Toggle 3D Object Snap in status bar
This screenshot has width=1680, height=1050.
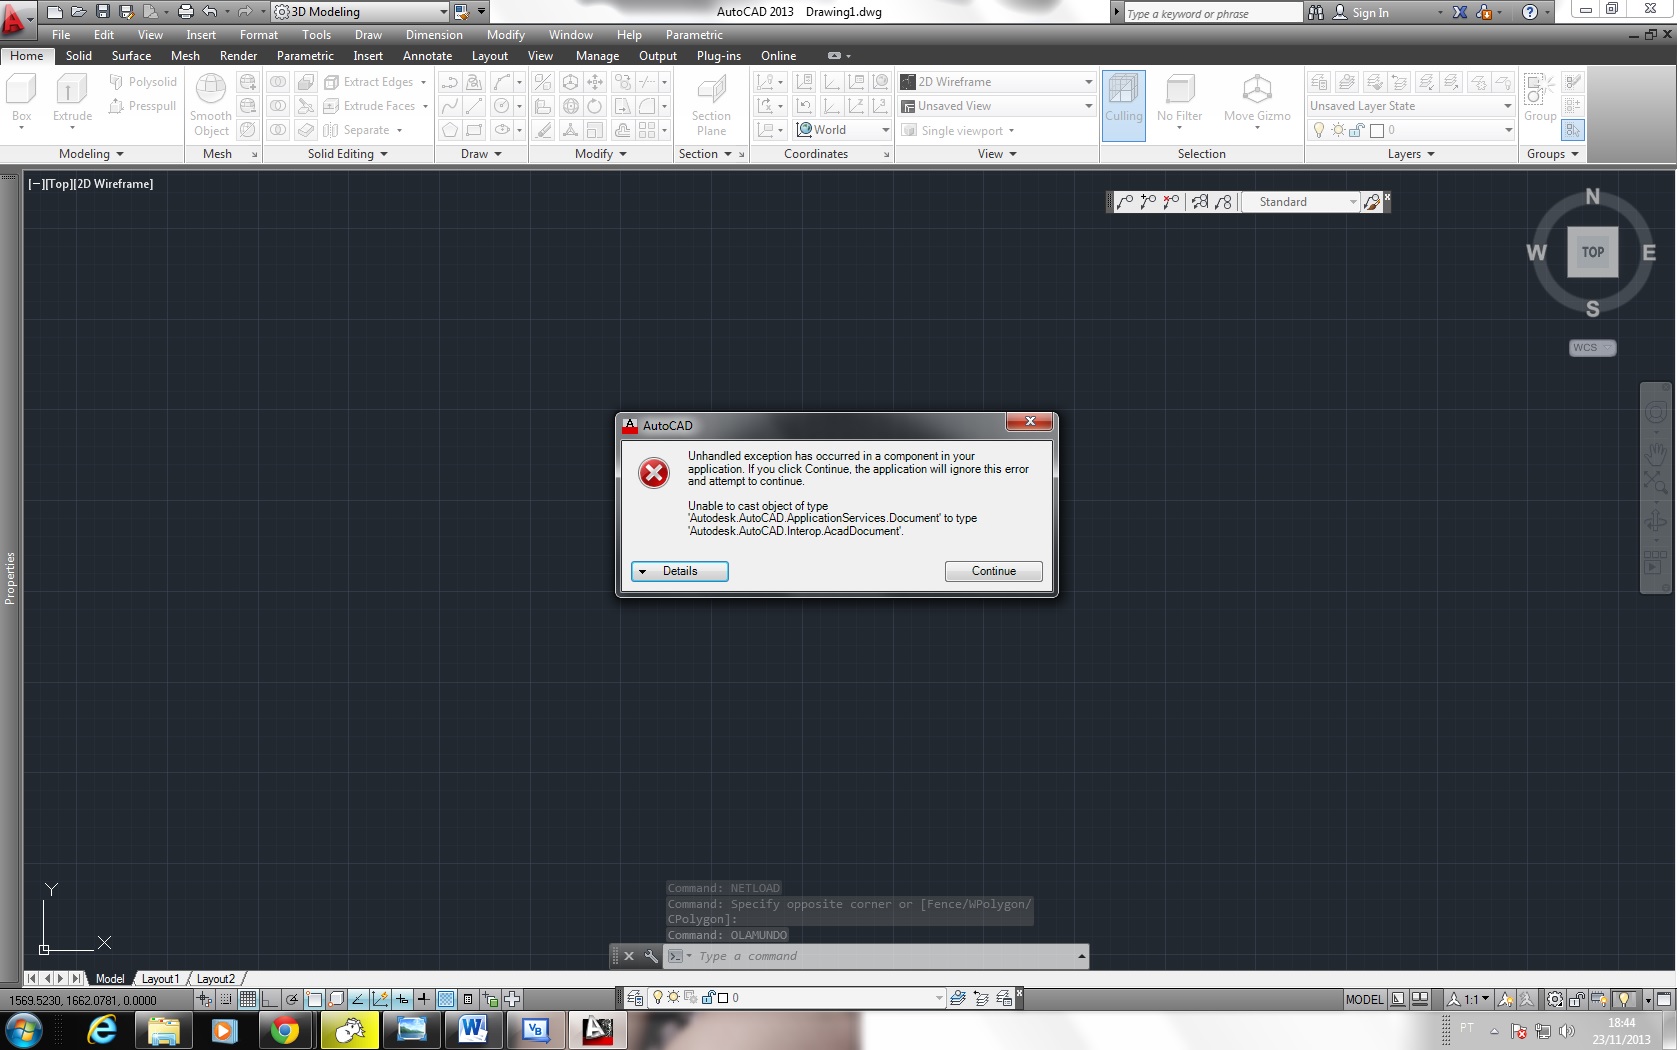coord(336,999)
